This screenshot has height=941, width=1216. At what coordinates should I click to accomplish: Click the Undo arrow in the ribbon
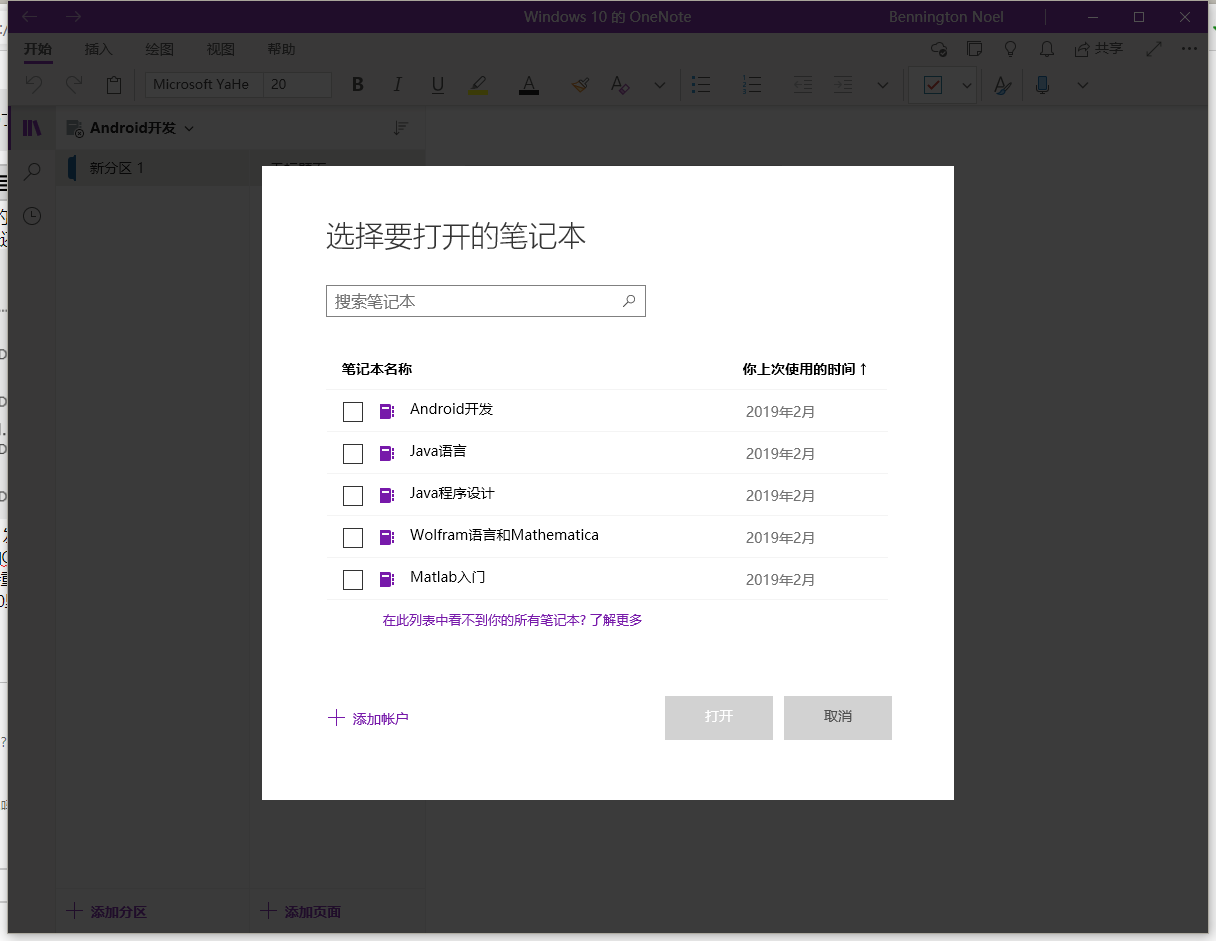(34, 85)
